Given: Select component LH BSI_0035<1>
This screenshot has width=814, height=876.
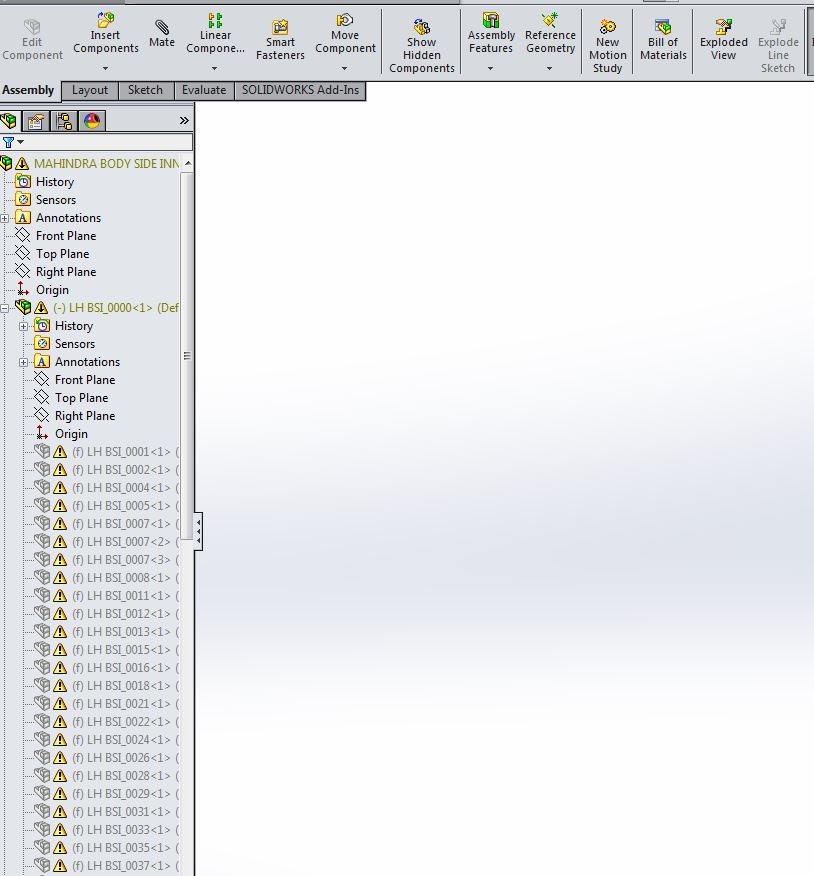Looking at the screenshot, I should point(126,848).
